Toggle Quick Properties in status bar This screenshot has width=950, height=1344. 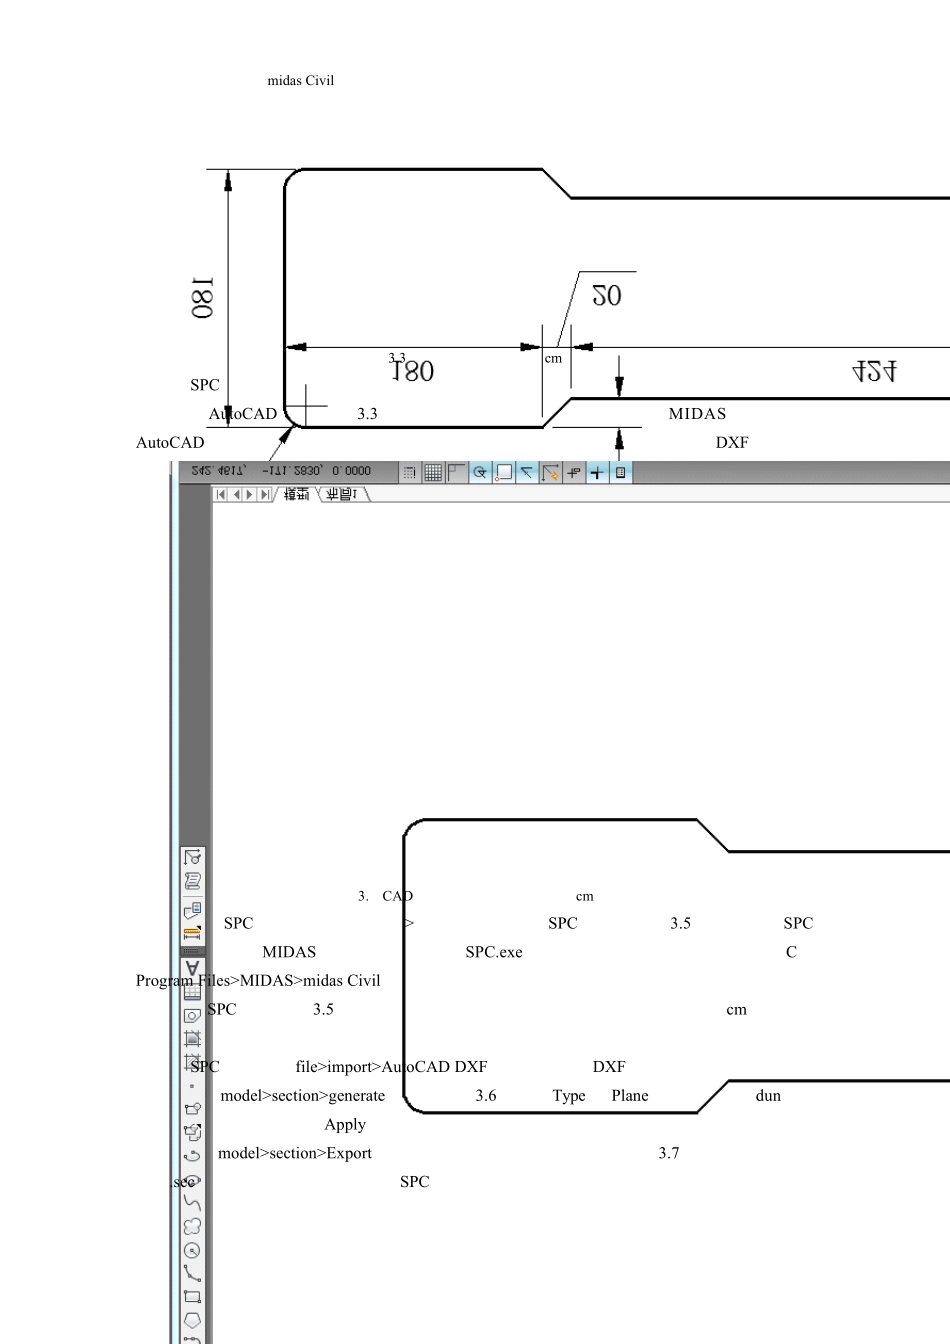[x=620, y=472]
